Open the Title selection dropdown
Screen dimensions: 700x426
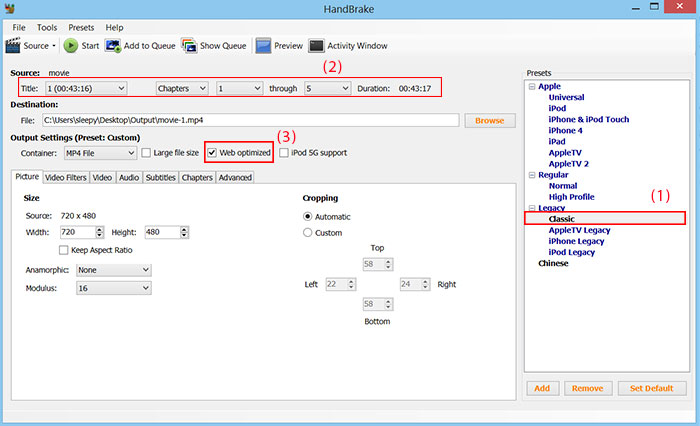[x=85, y=88]
